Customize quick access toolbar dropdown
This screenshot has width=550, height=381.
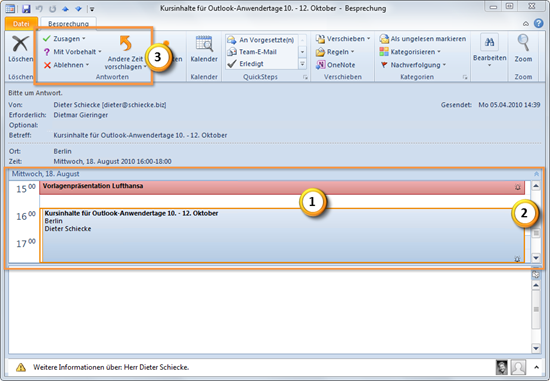(92, 9)
